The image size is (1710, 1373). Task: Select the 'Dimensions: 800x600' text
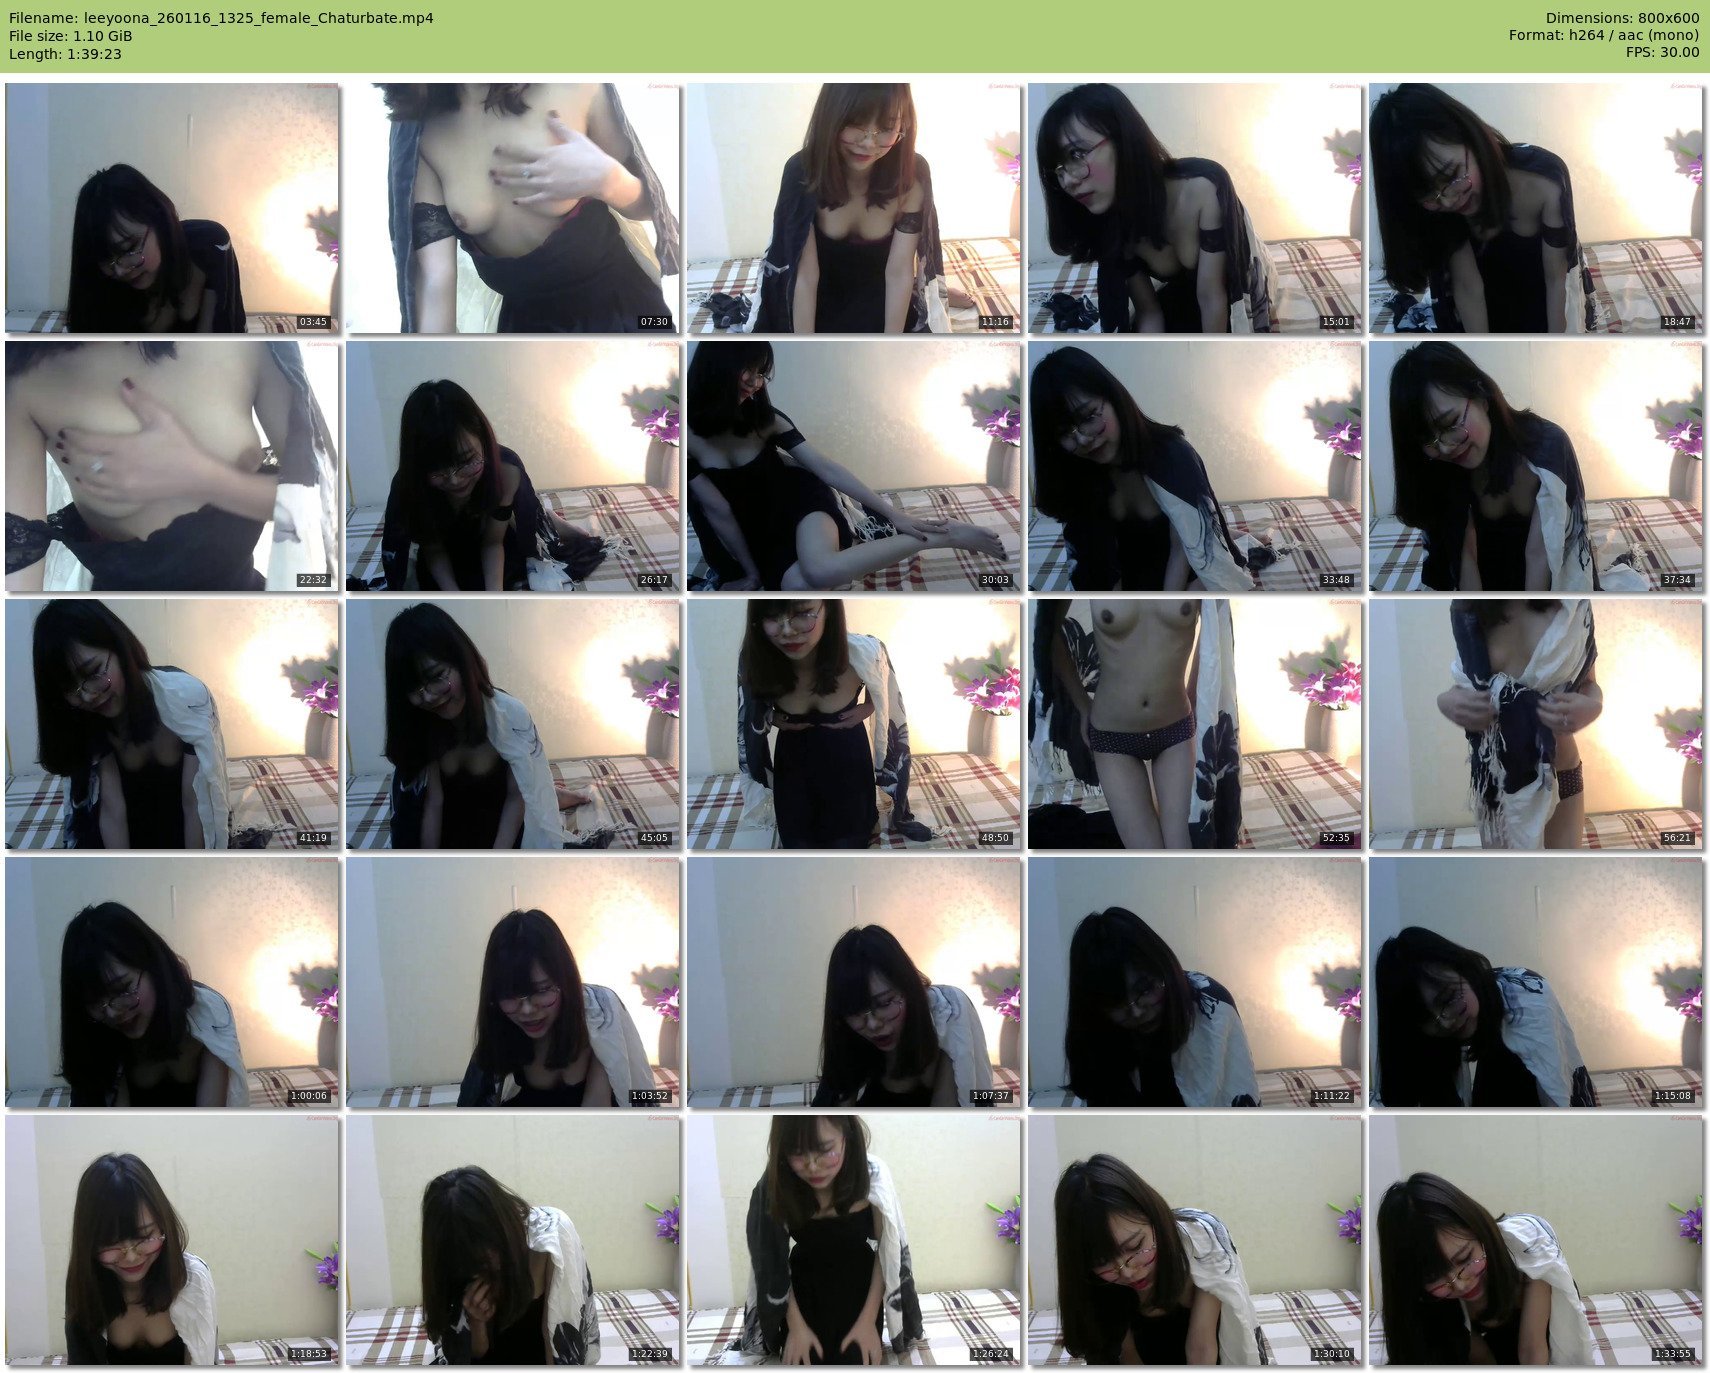(1622, 18)
